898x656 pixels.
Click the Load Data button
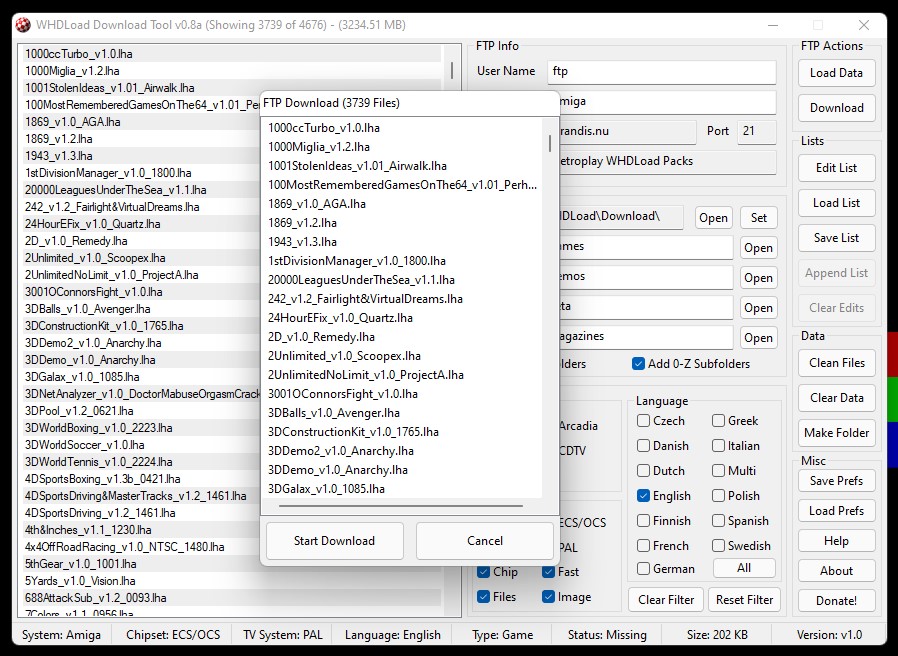click(x=836, y=73)
